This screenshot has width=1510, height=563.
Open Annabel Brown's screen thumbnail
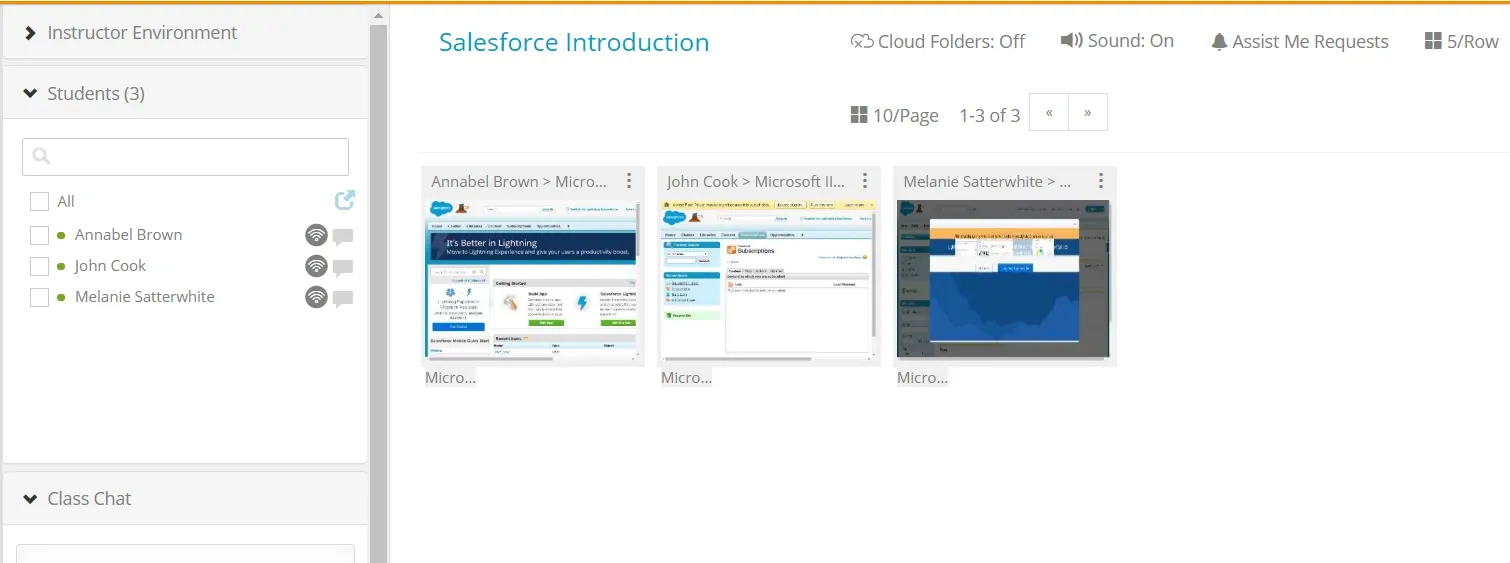[x=533, y=279]
